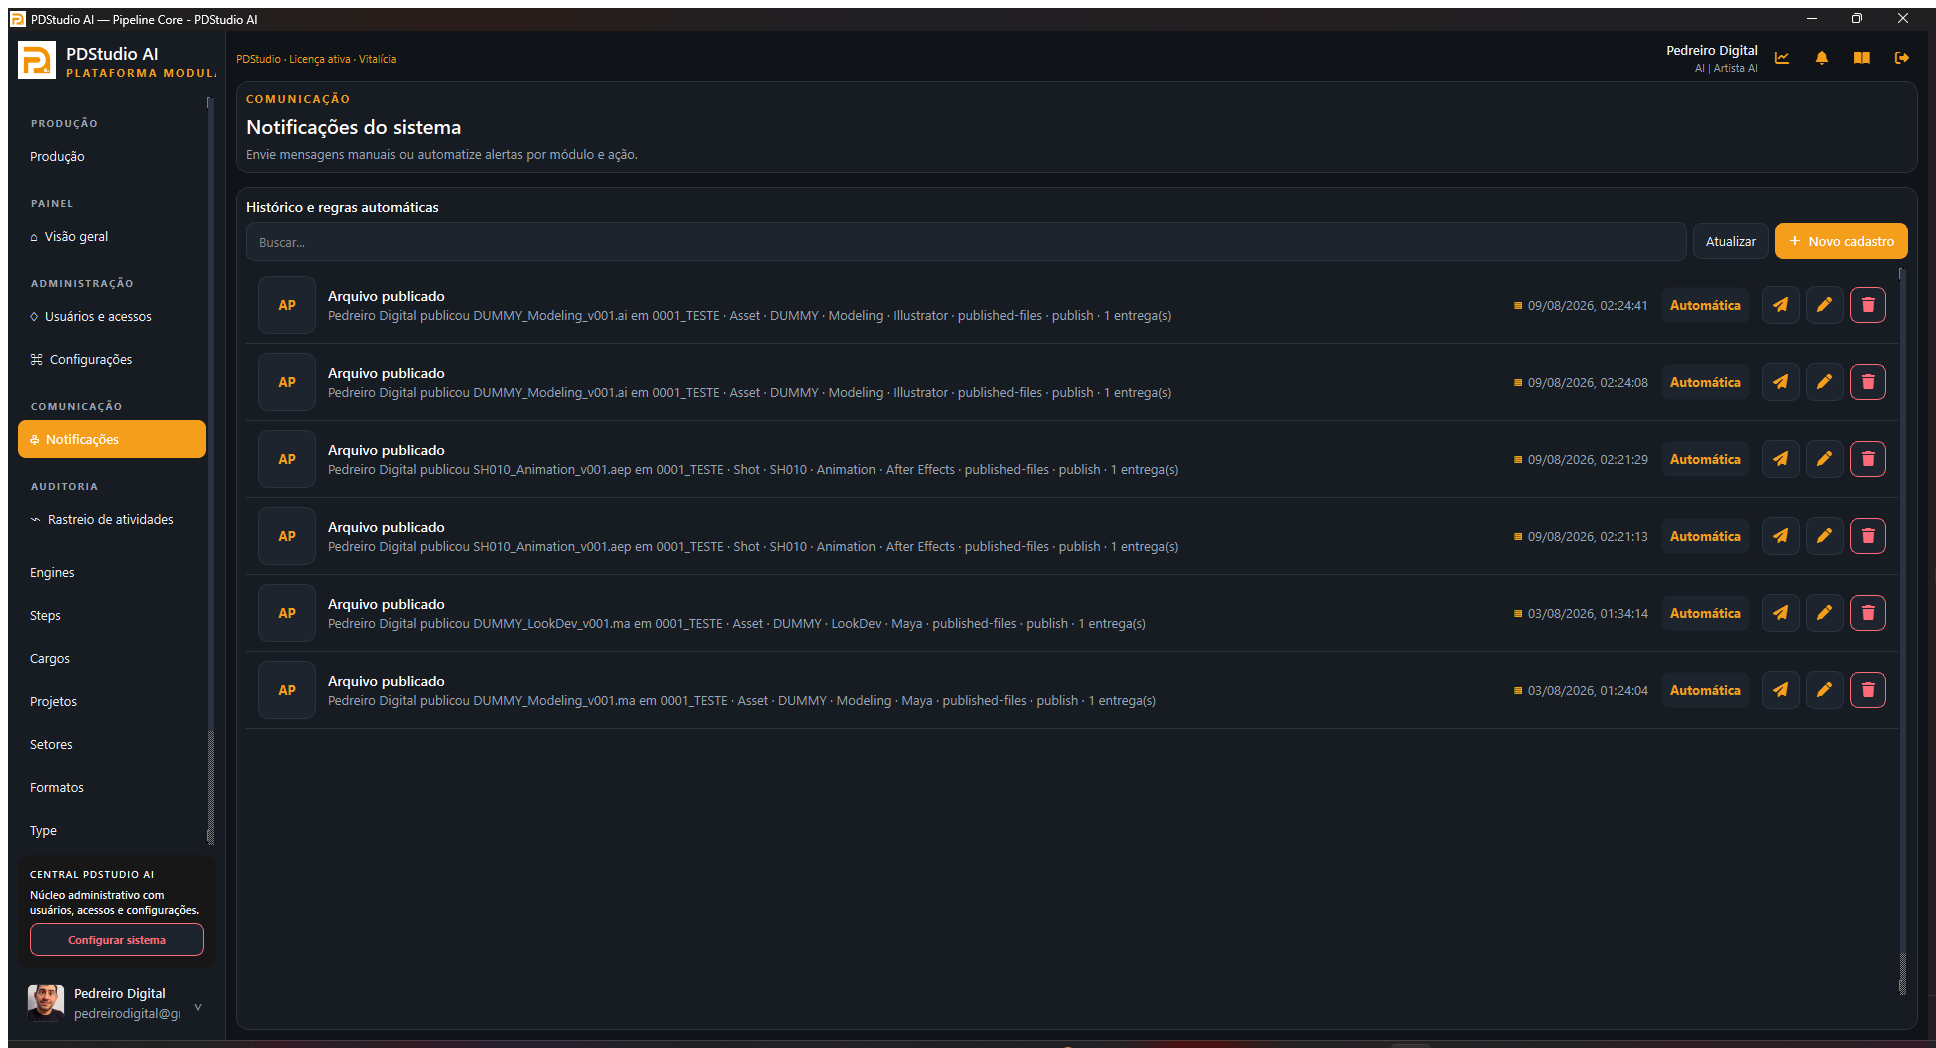This screenshot has width=1936, height=1048.
Task: Click the logout icon in header
Action: 1902,58
